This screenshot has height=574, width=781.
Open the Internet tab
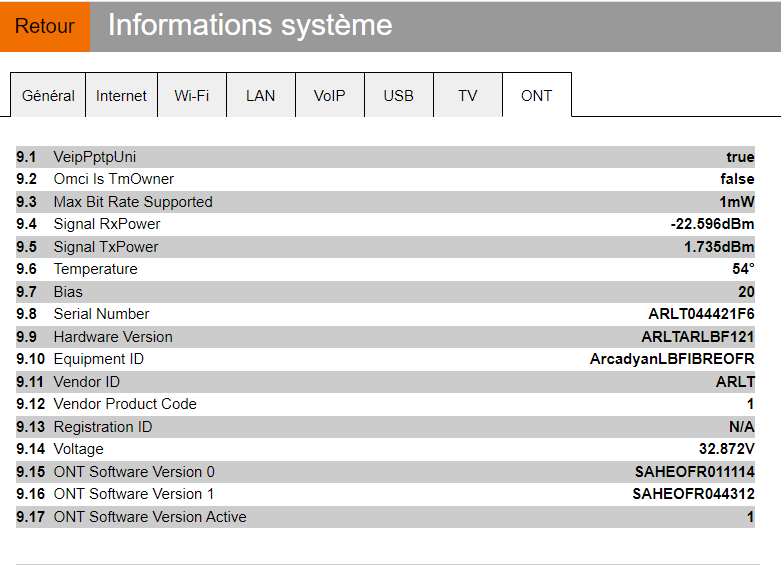point(121,96)
